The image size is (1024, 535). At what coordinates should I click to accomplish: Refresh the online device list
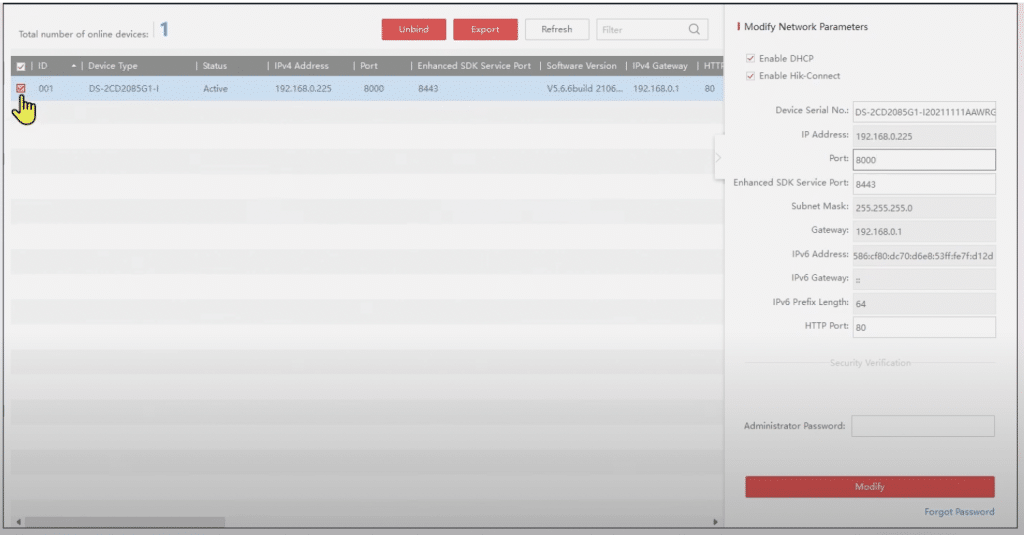pyautogui.click(x=556, y=30)
